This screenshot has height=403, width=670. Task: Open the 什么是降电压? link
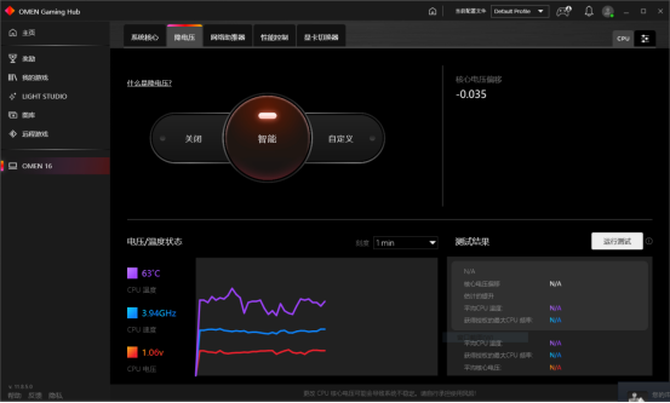[149, 83]
